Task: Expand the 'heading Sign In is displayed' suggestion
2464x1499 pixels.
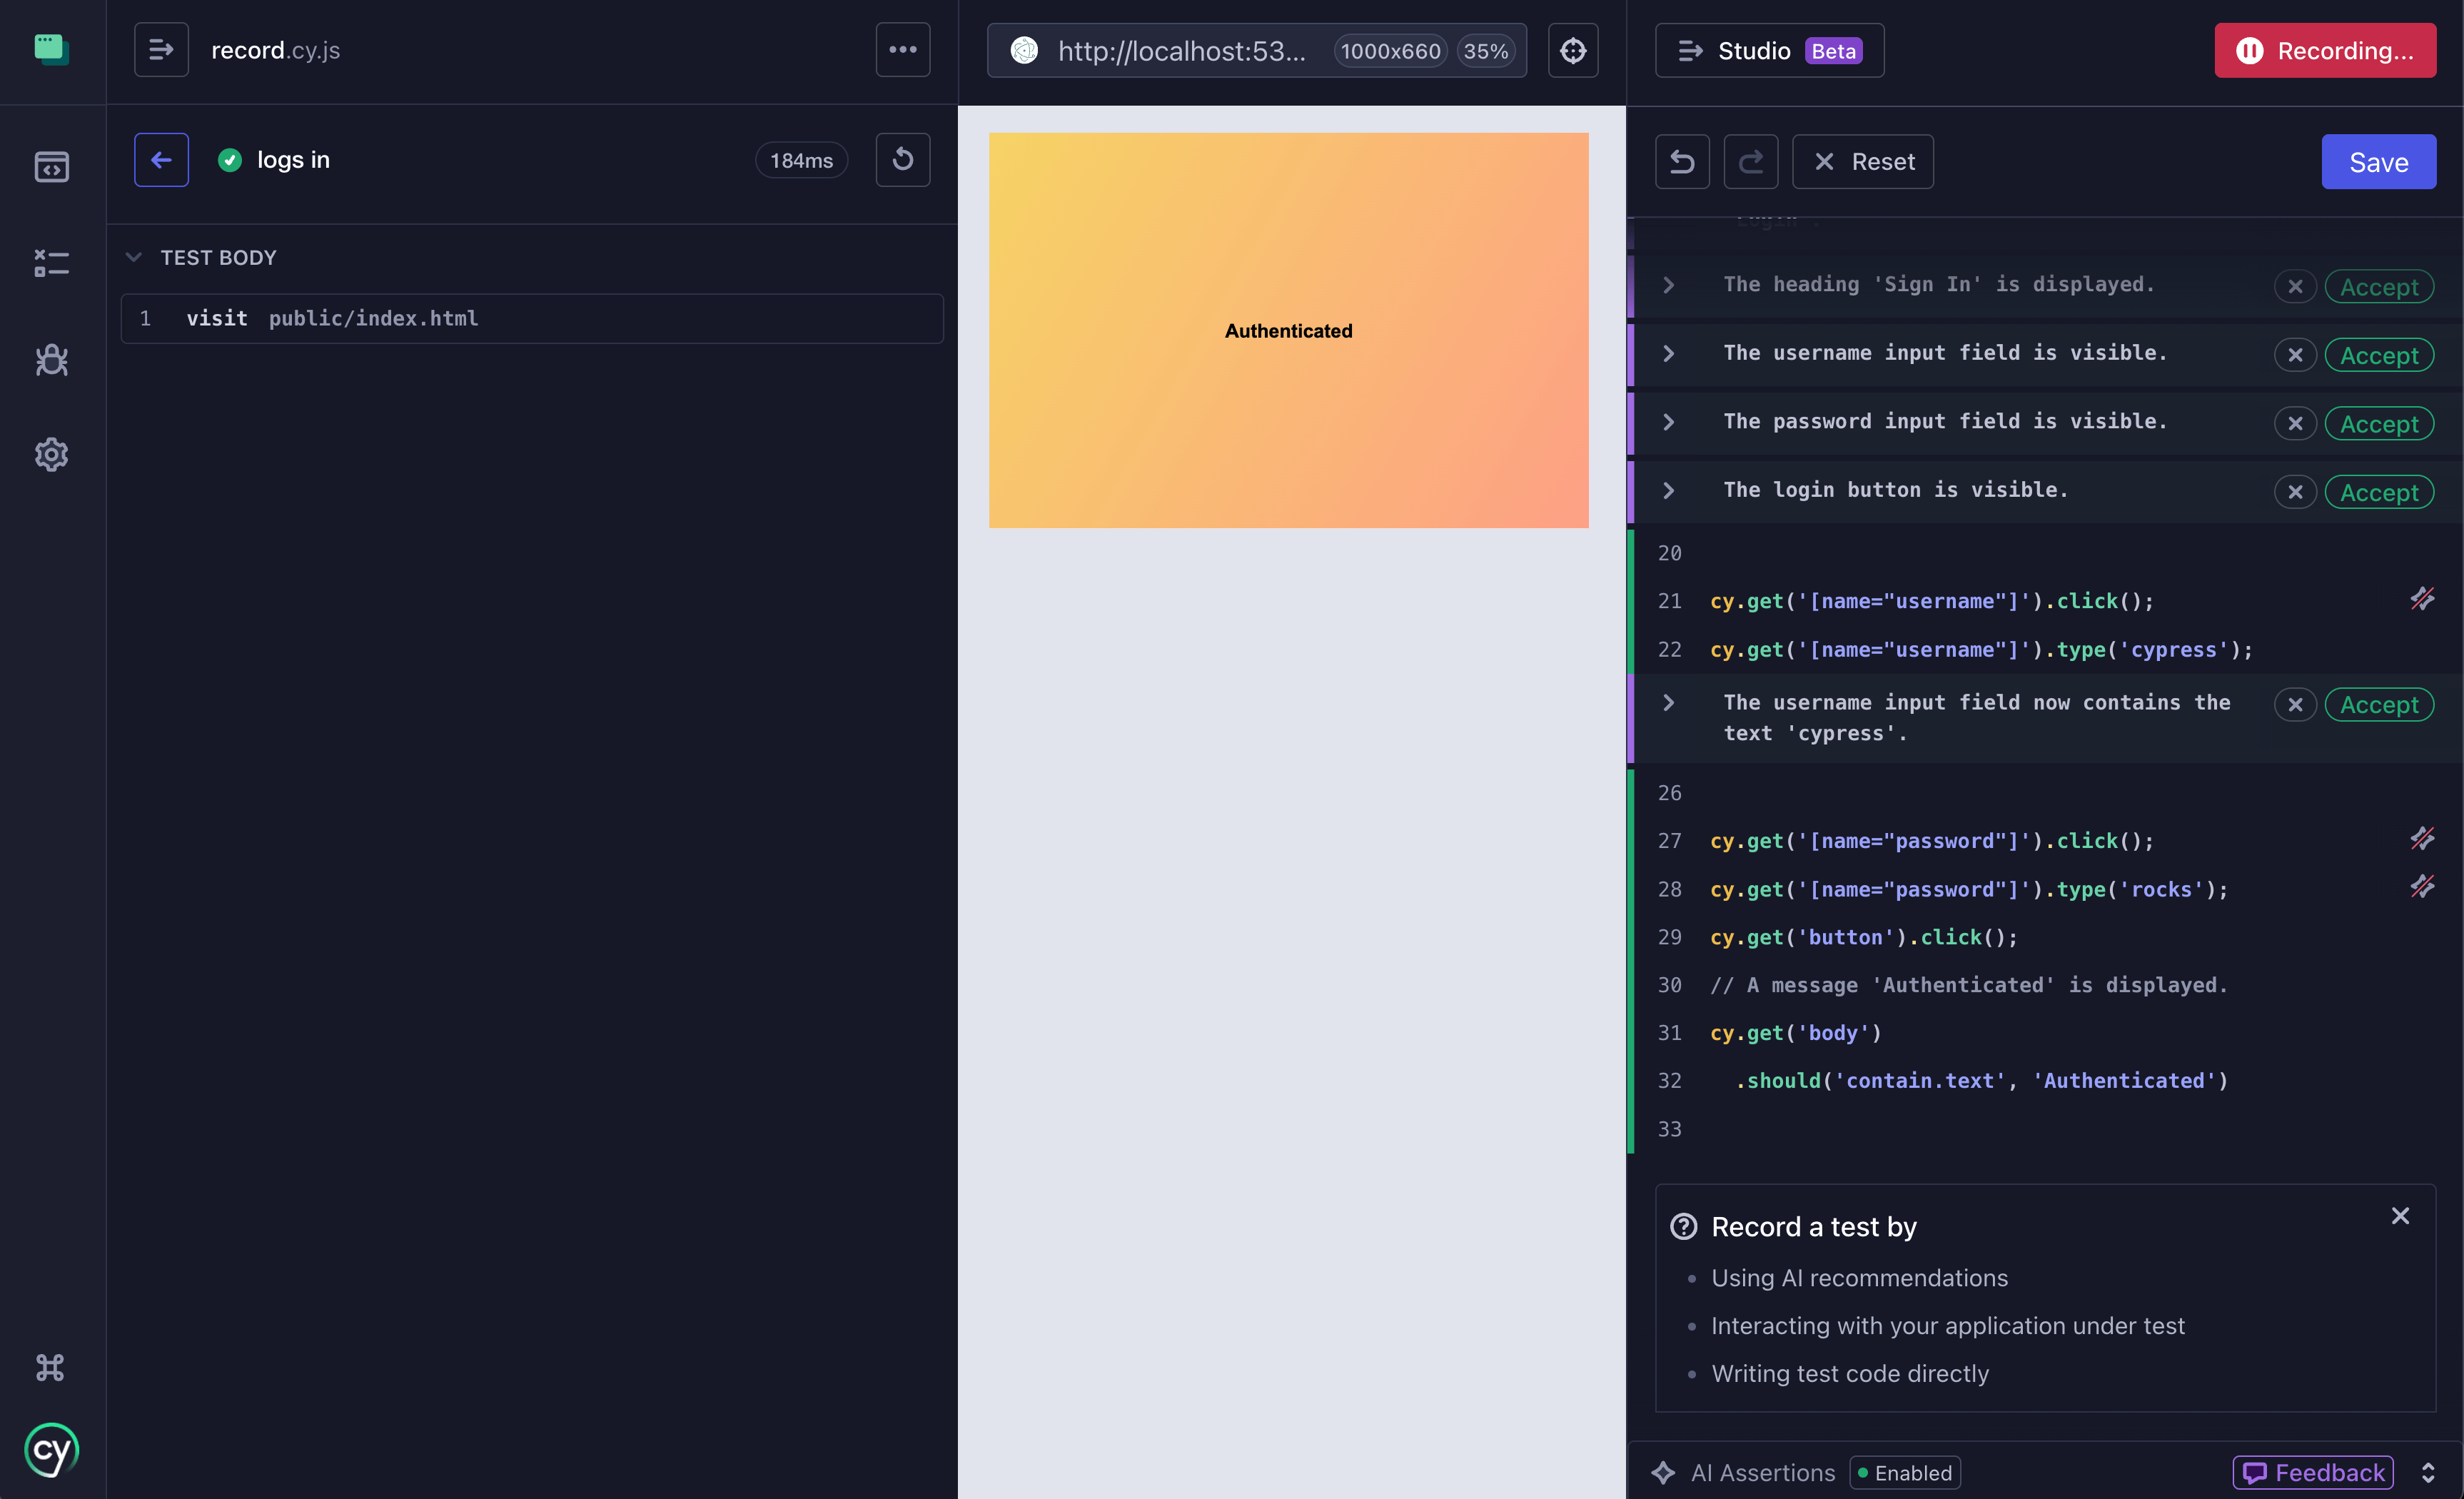Action: [1668, 285]
